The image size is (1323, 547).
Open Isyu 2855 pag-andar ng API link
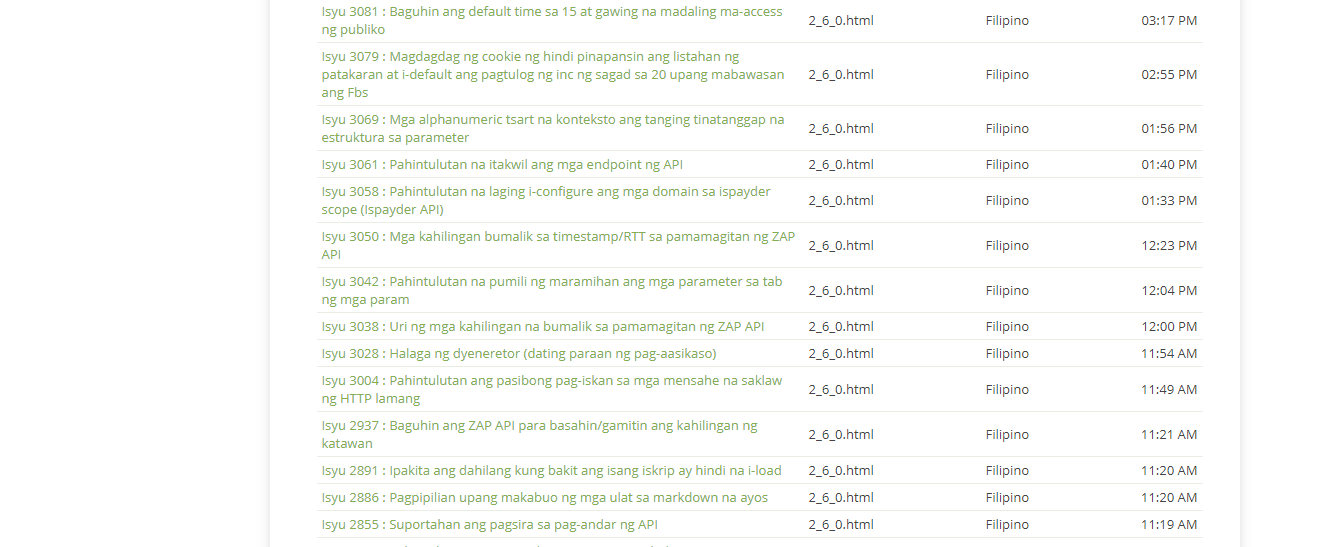click(490, 524)
